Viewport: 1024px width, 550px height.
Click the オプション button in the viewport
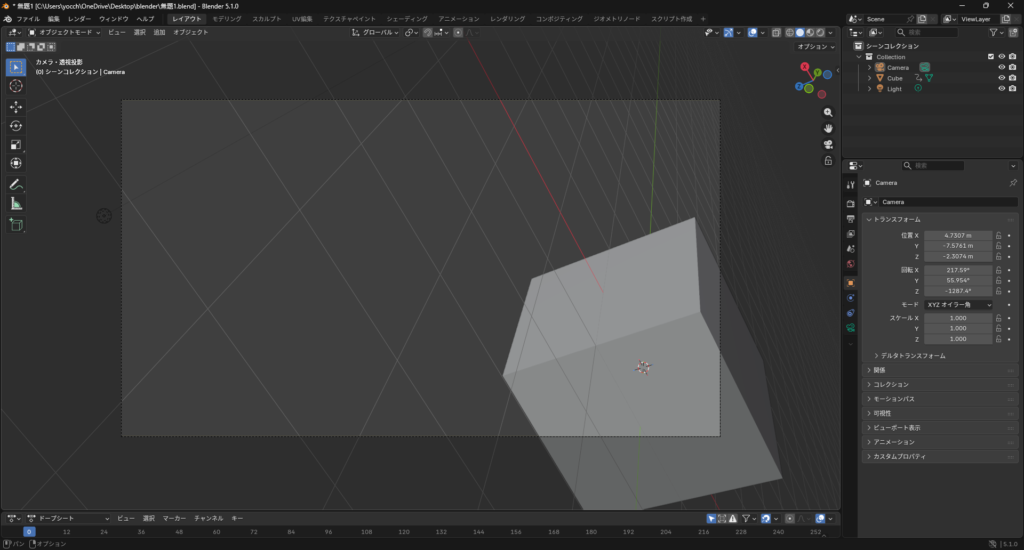coord(814,47)
